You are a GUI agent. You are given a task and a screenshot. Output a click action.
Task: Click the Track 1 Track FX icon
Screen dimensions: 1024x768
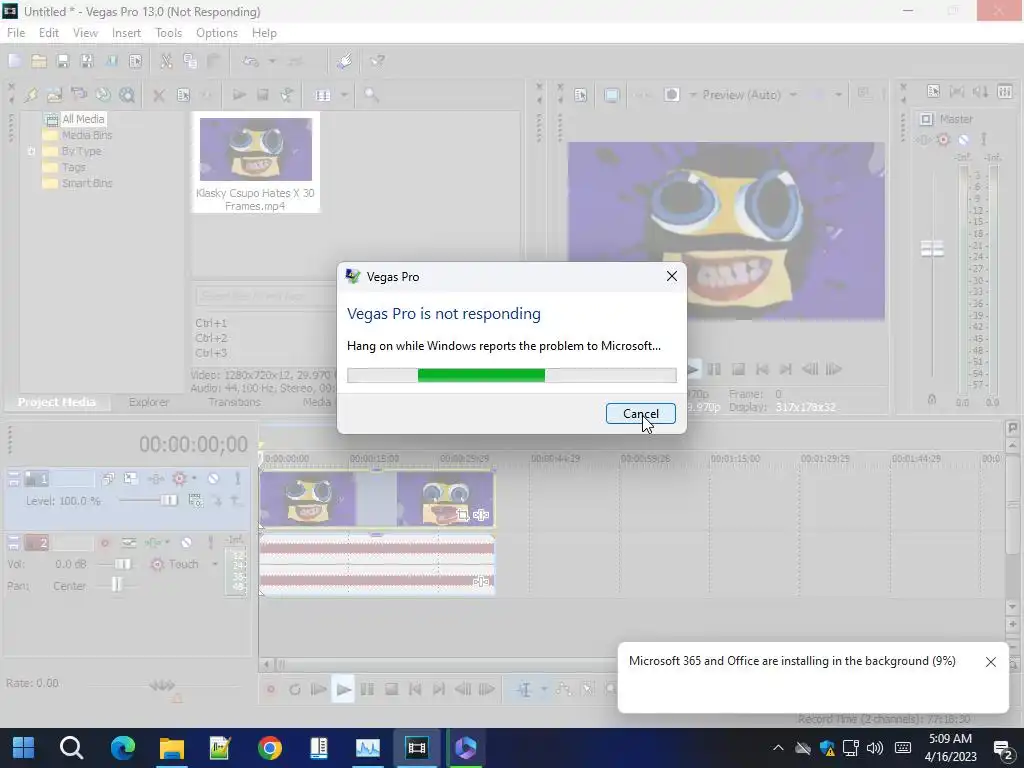pyautogui.click(x=156, y=479)
